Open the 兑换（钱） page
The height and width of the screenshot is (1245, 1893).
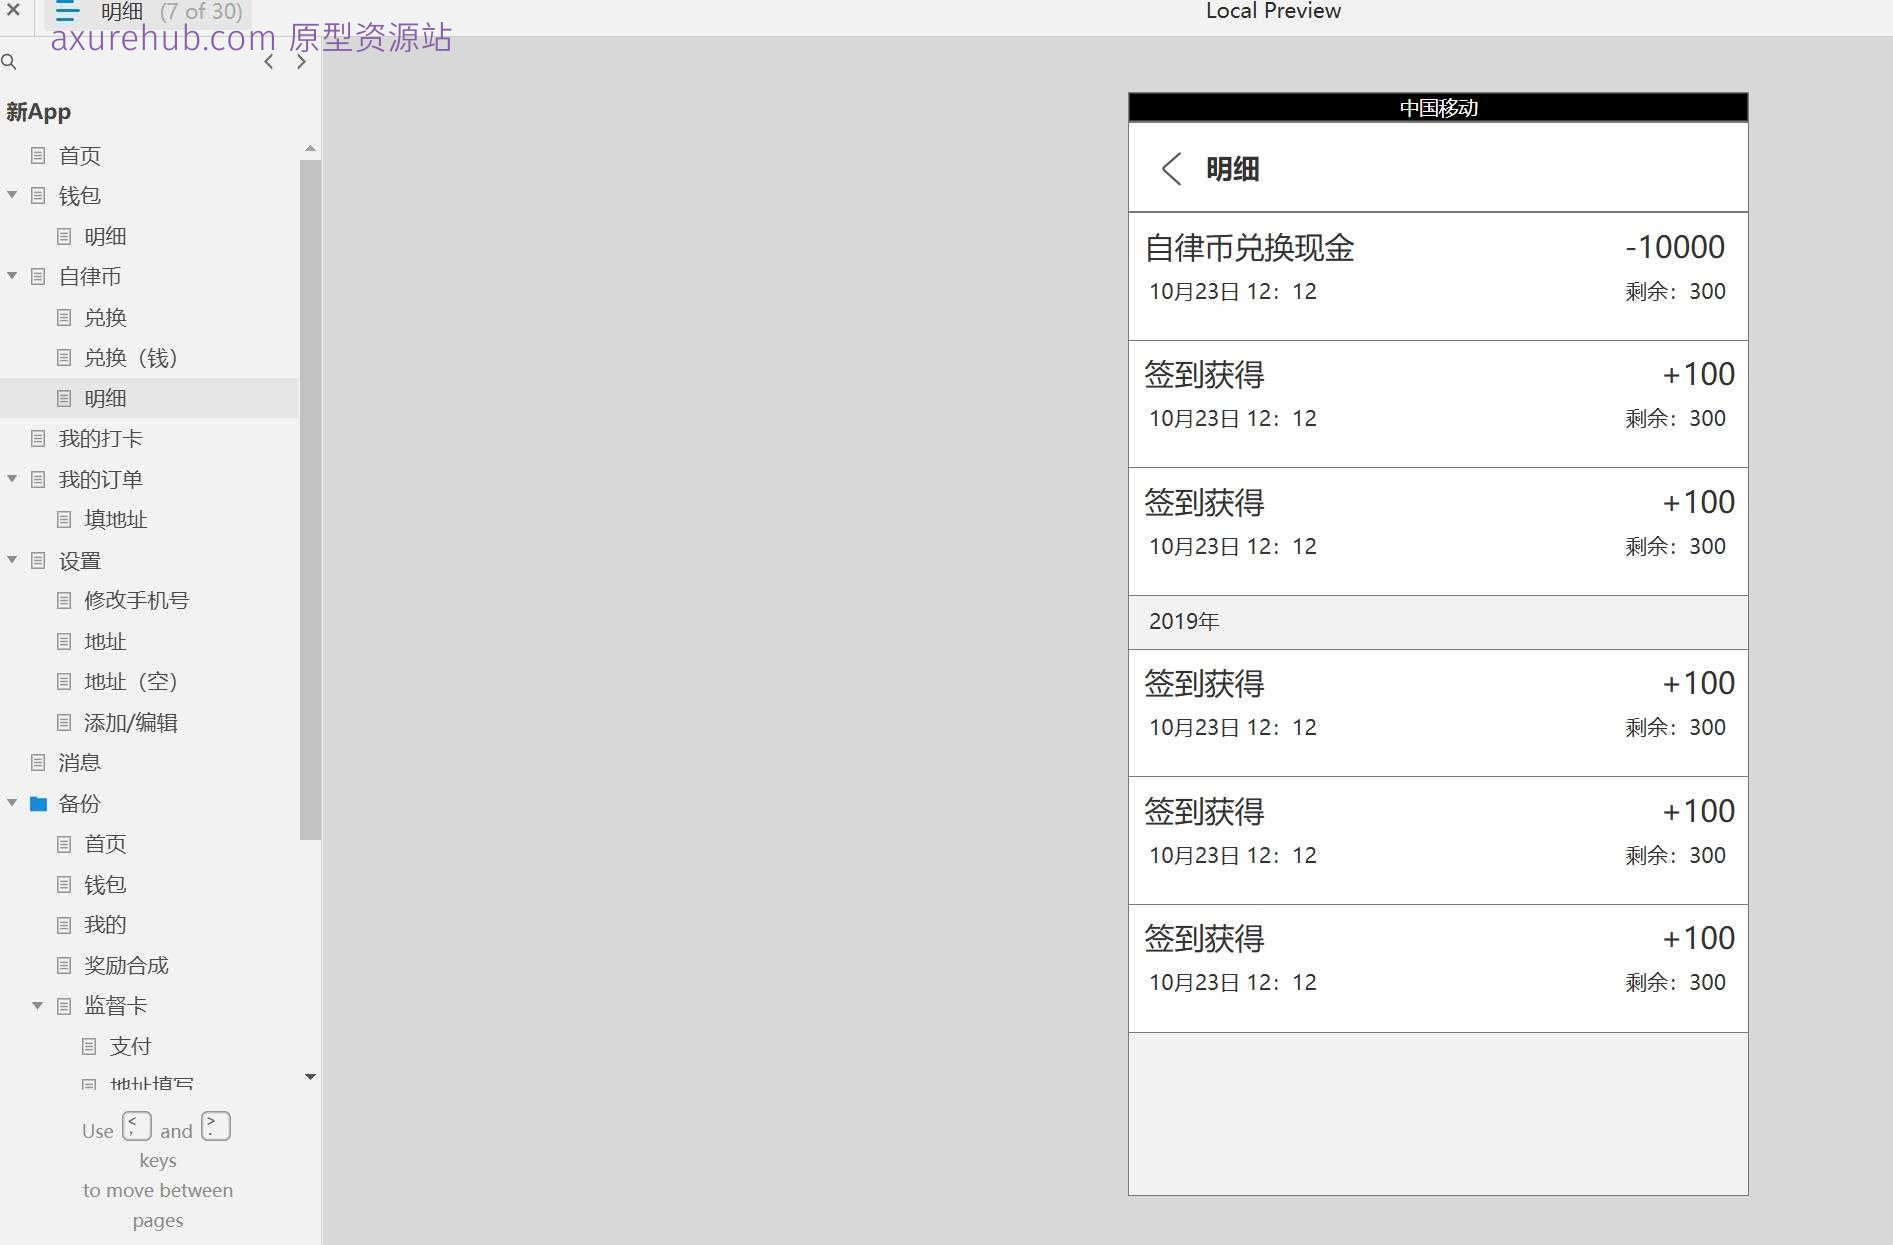[130, 357]
